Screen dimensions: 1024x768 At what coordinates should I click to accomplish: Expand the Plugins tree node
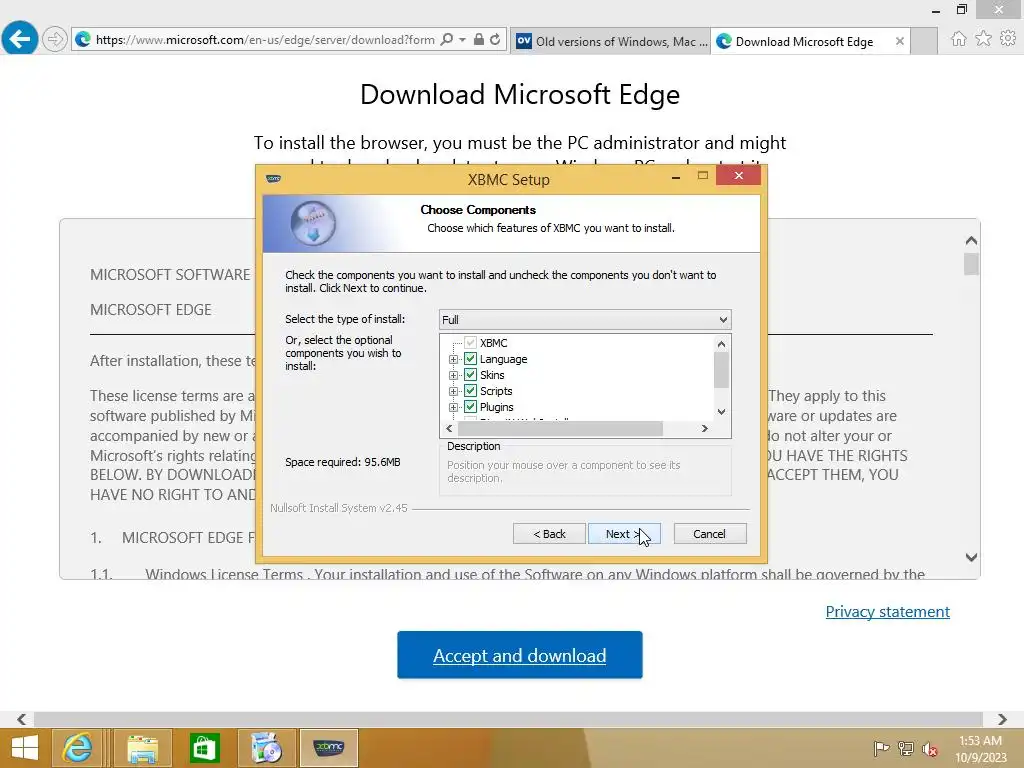[x=453, y=408]
